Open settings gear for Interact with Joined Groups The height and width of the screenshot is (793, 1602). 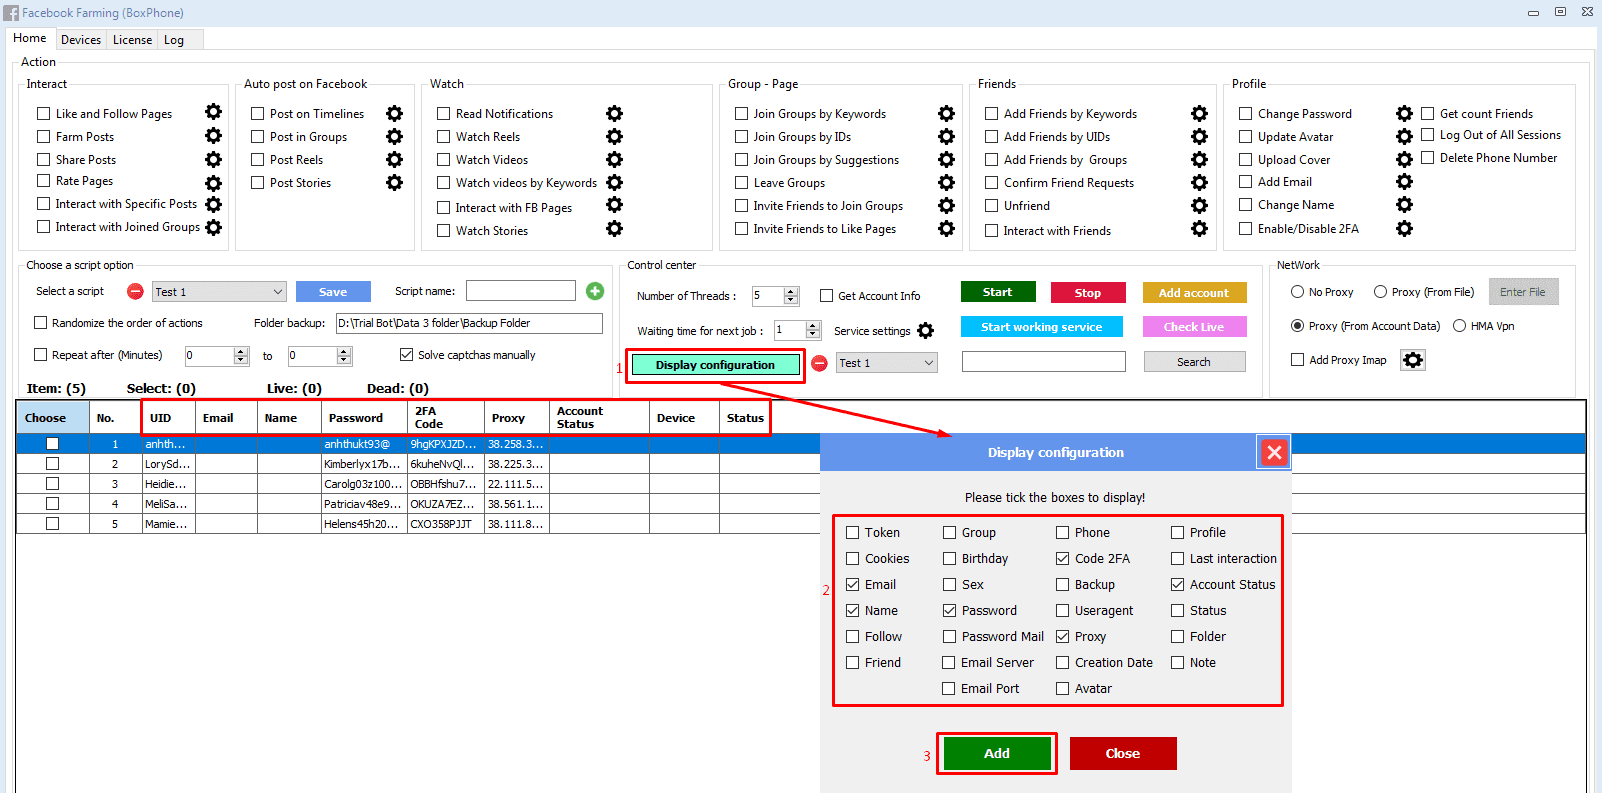[213, 228]
